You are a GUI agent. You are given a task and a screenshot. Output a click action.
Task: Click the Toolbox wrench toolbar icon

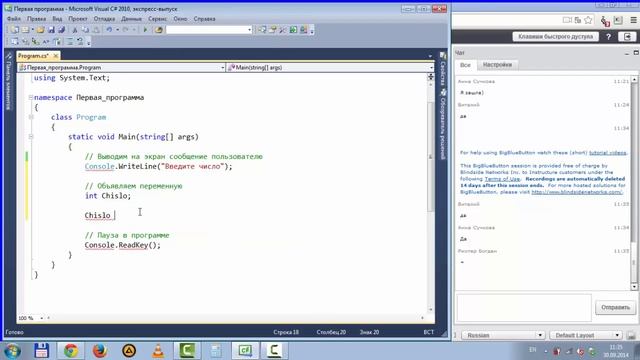[283, 30]
